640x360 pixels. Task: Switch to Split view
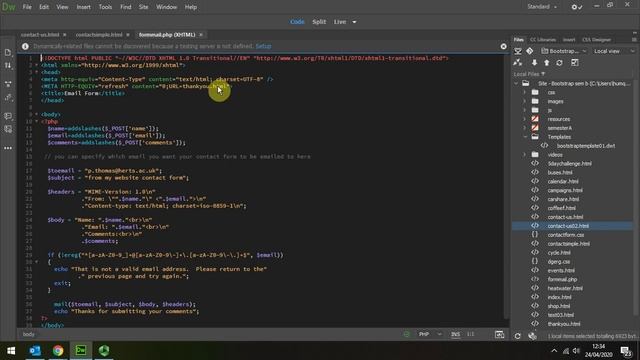click(x=319, y=22)
